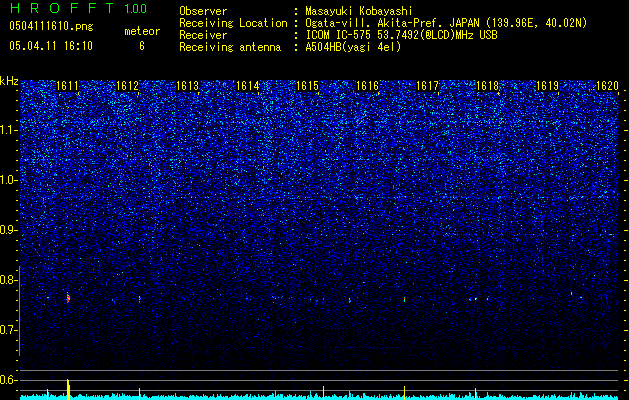This screenshot has width=629, height=400.
Task: Click the 1617 time marker
Action: 428,86
